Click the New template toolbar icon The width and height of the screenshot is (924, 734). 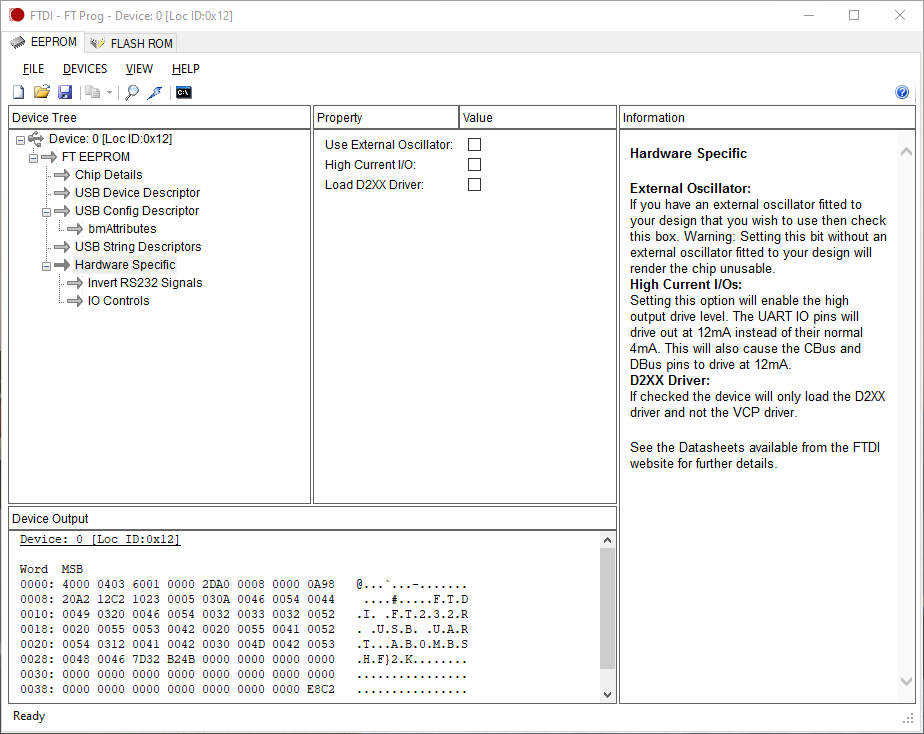[x=18, y=92]
